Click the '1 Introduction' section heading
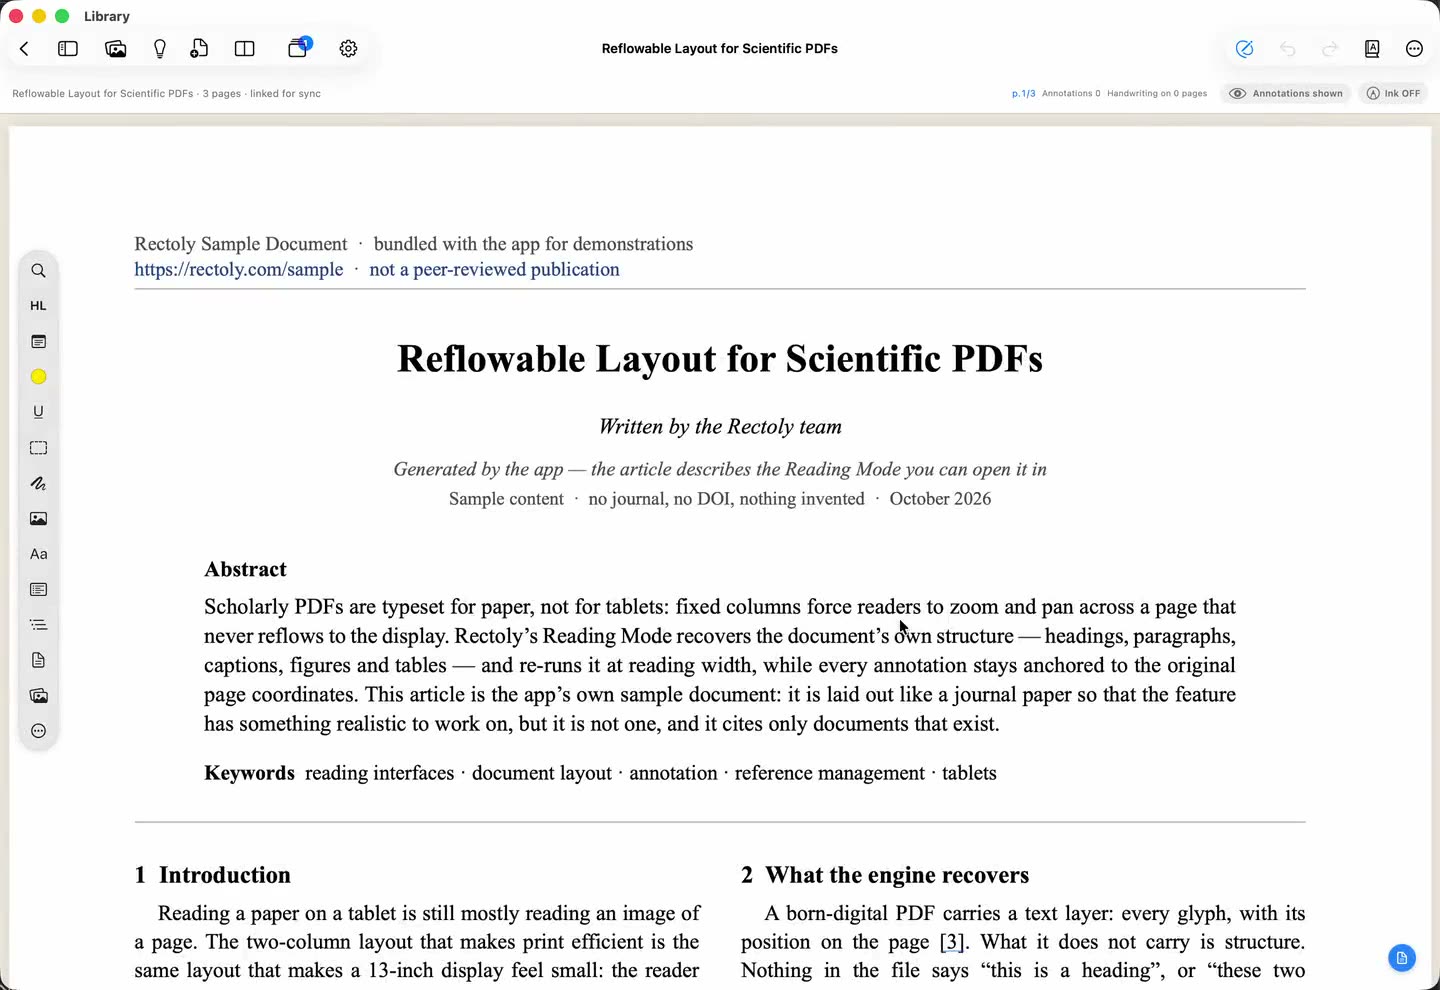The height and width of the screenshot is (990, 1440). (x=212, y=875)
